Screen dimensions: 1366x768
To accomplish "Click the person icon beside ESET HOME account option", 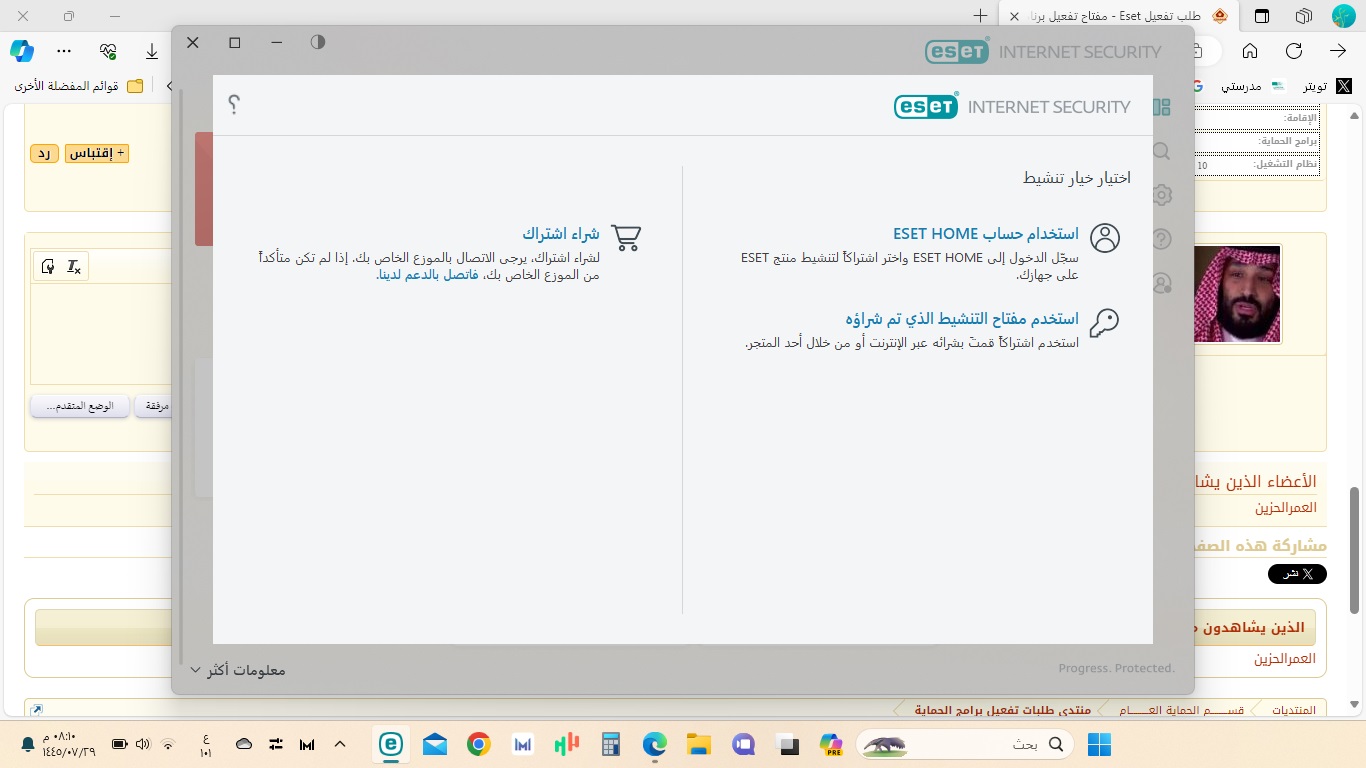I will (x=1105, y=238).
